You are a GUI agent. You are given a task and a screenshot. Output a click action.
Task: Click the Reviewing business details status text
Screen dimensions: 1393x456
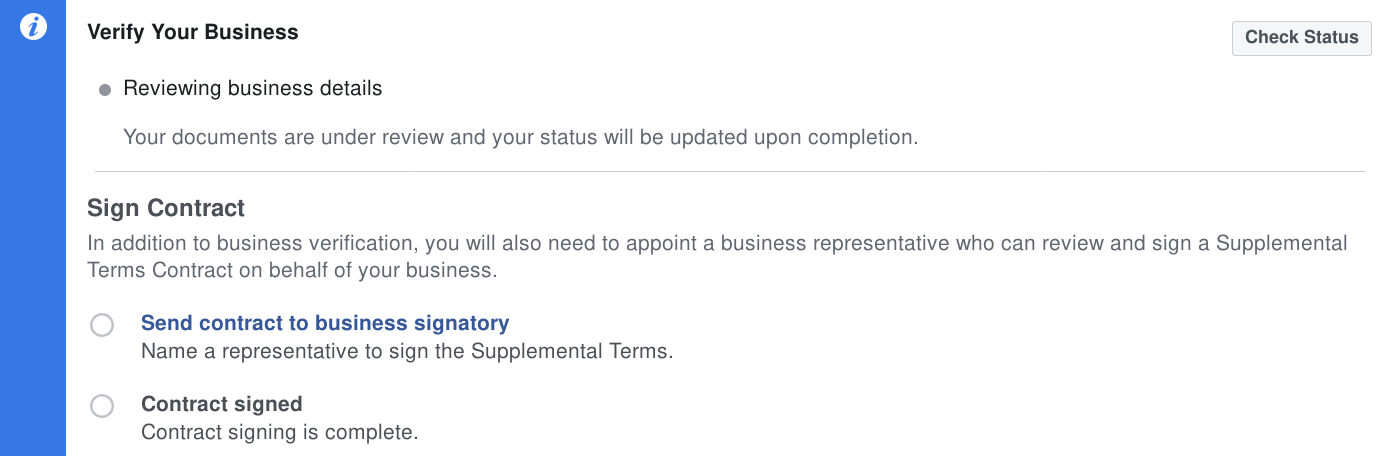pyautogui.click(x=253, y=88)
